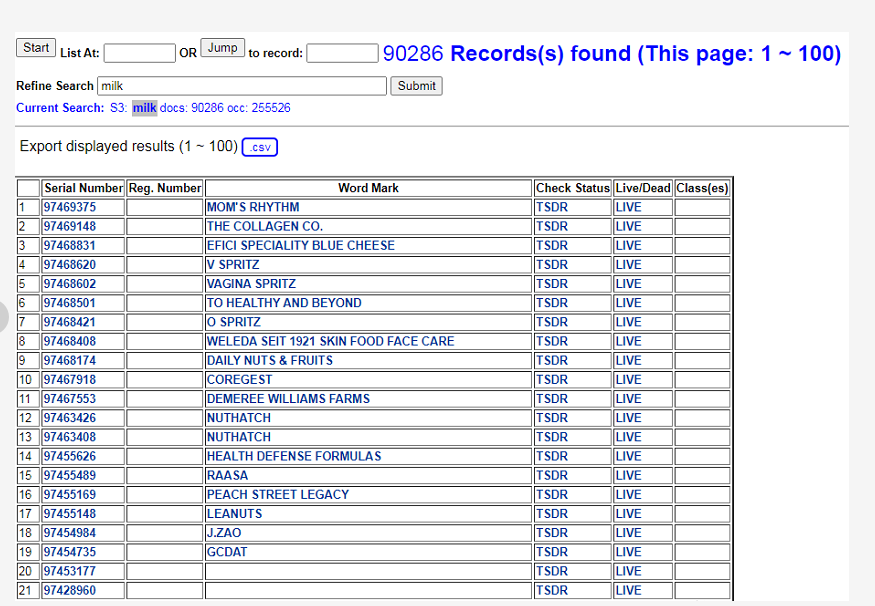Image resolution: width=875 pixels, height=606 pixels.
Task: Open TSDR link for serial 97463426
Action: 552,418
